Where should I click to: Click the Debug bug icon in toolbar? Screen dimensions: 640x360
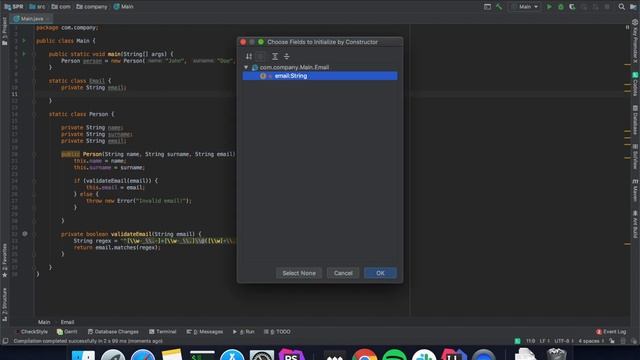561,7
